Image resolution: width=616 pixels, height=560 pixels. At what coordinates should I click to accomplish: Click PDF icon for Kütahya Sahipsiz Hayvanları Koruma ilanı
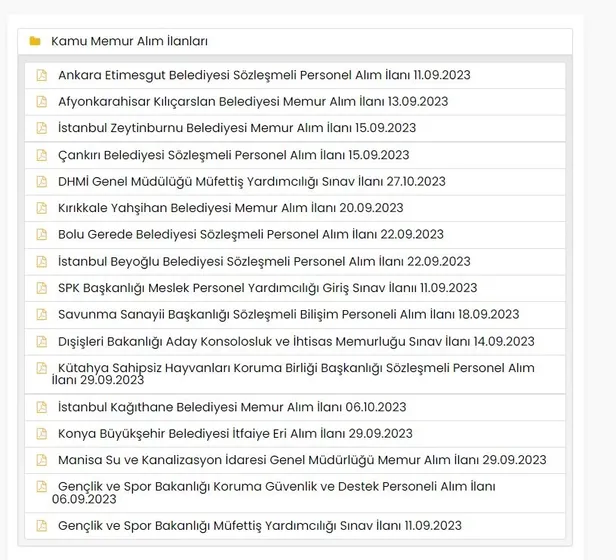(42, 368)
